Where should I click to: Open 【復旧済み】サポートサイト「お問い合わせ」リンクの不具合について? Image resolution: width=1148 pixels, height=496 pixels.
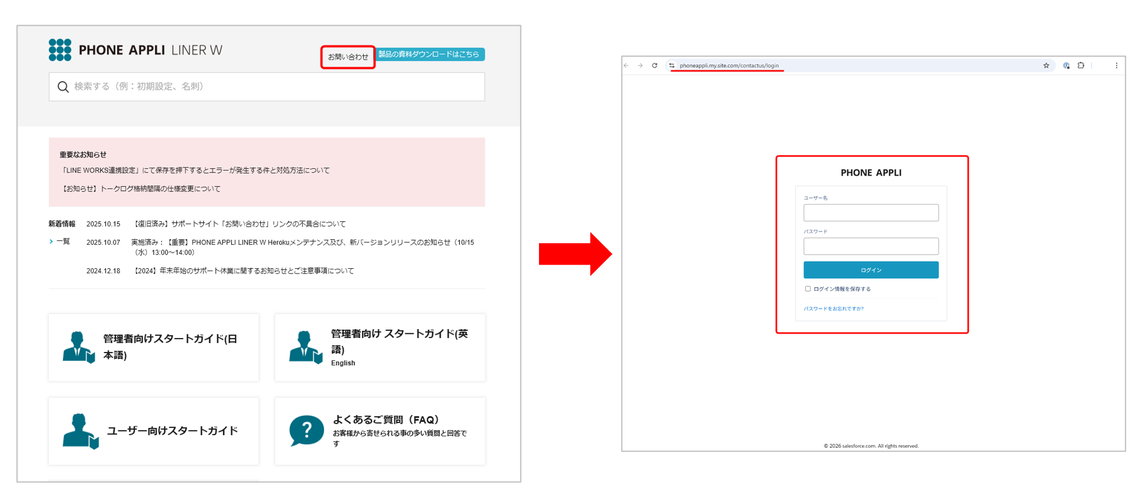click(240, 223)
